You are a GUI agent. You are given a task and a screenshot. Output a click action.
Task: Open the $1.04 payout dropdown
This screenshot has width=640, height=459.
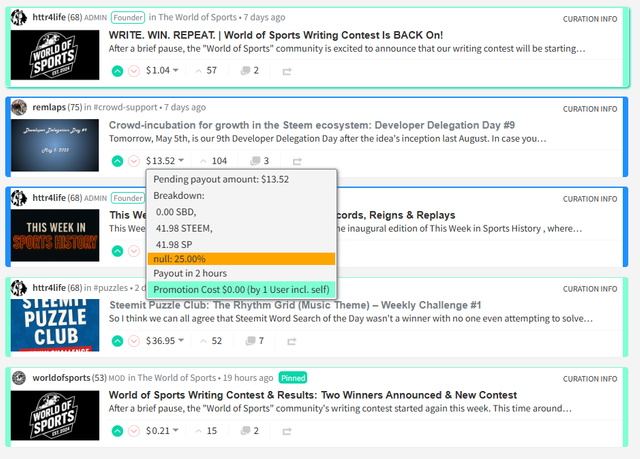coord(162,71)
